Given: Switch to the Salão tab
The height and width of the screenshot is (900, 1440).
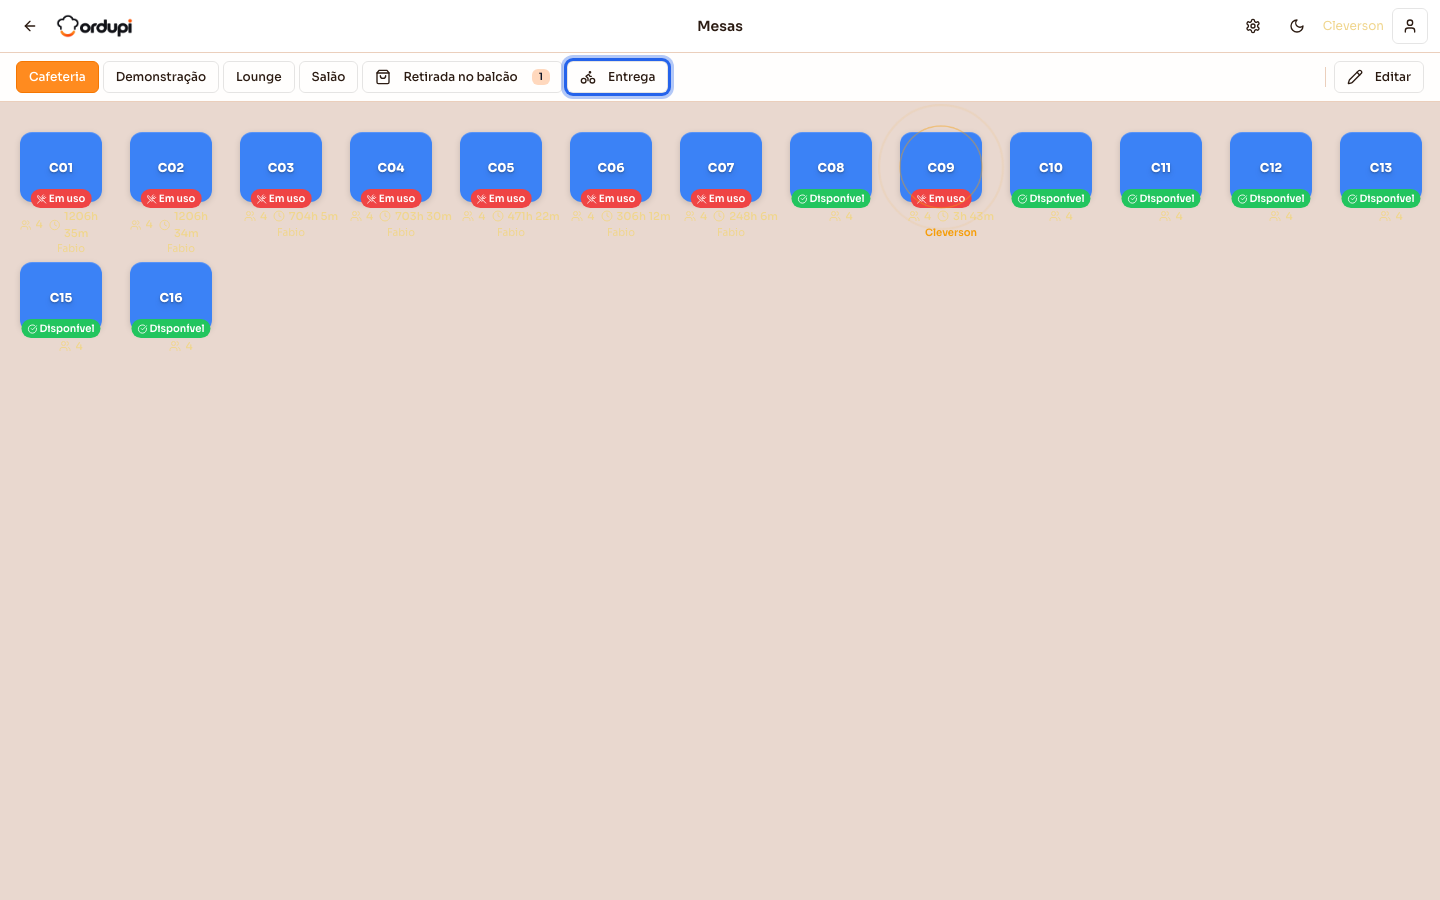Looking at the screenshot, I should (x=328, y=77).
